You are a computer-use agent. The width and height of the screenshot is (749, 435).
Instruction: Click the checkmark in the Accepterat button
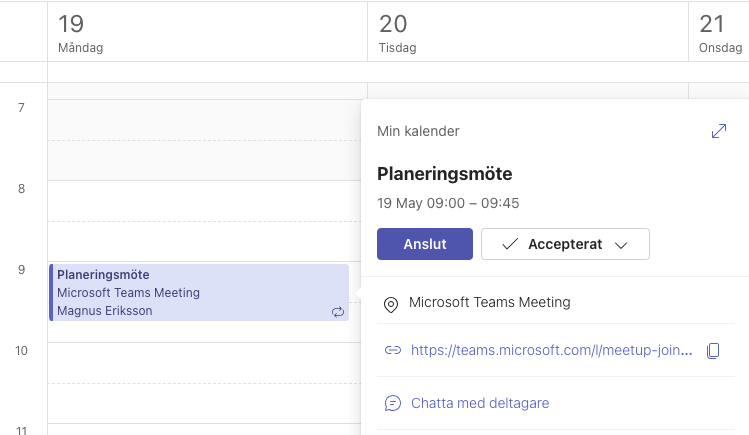pyautogui.click(x=510, y=244)
